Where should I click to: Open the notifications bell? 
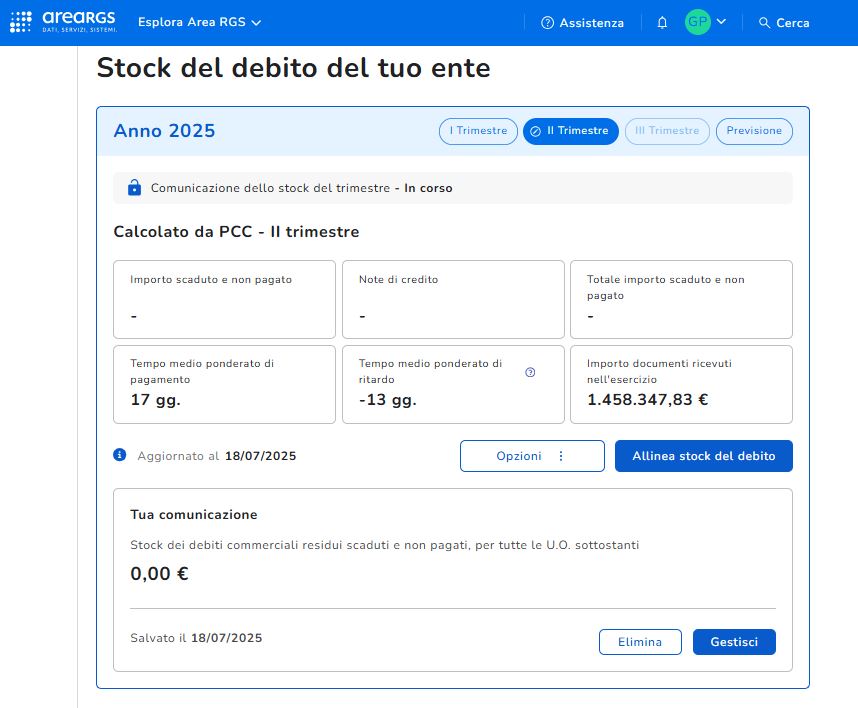coord(662,23)
